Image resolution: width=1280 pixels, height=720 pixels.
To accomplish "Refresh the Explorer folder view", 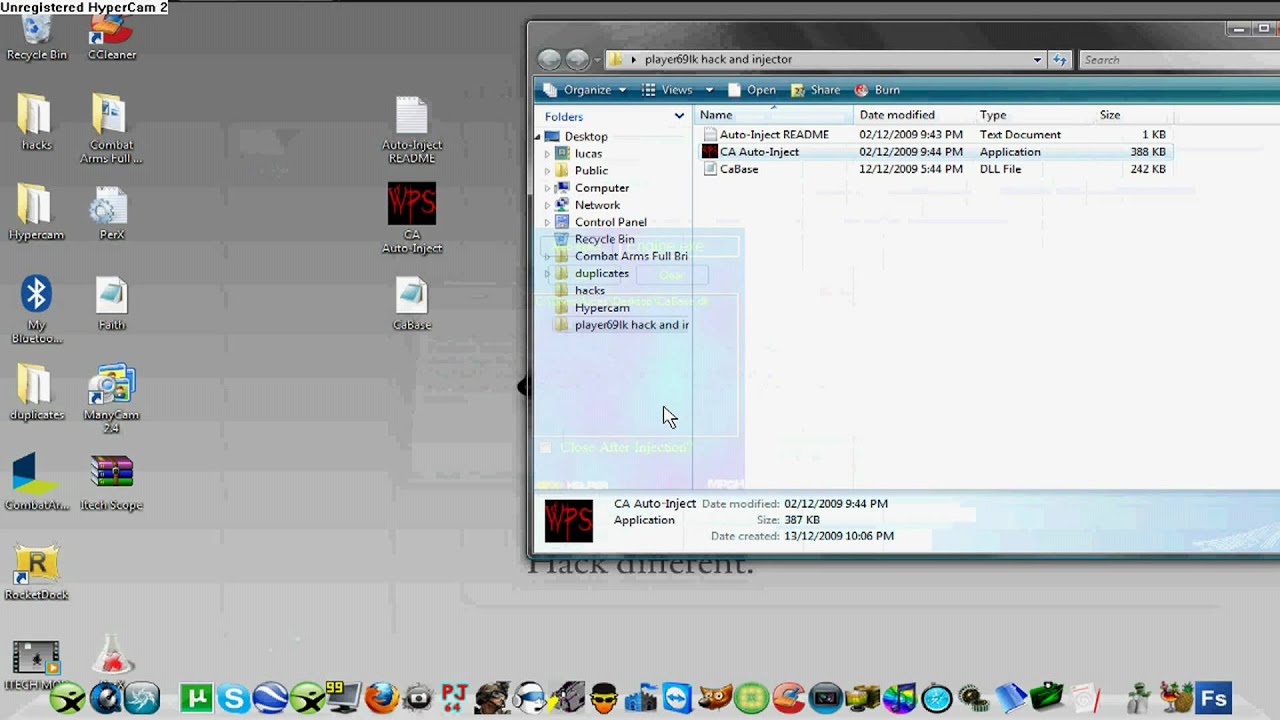I will pyautogui.click(x=1060, y=60).
